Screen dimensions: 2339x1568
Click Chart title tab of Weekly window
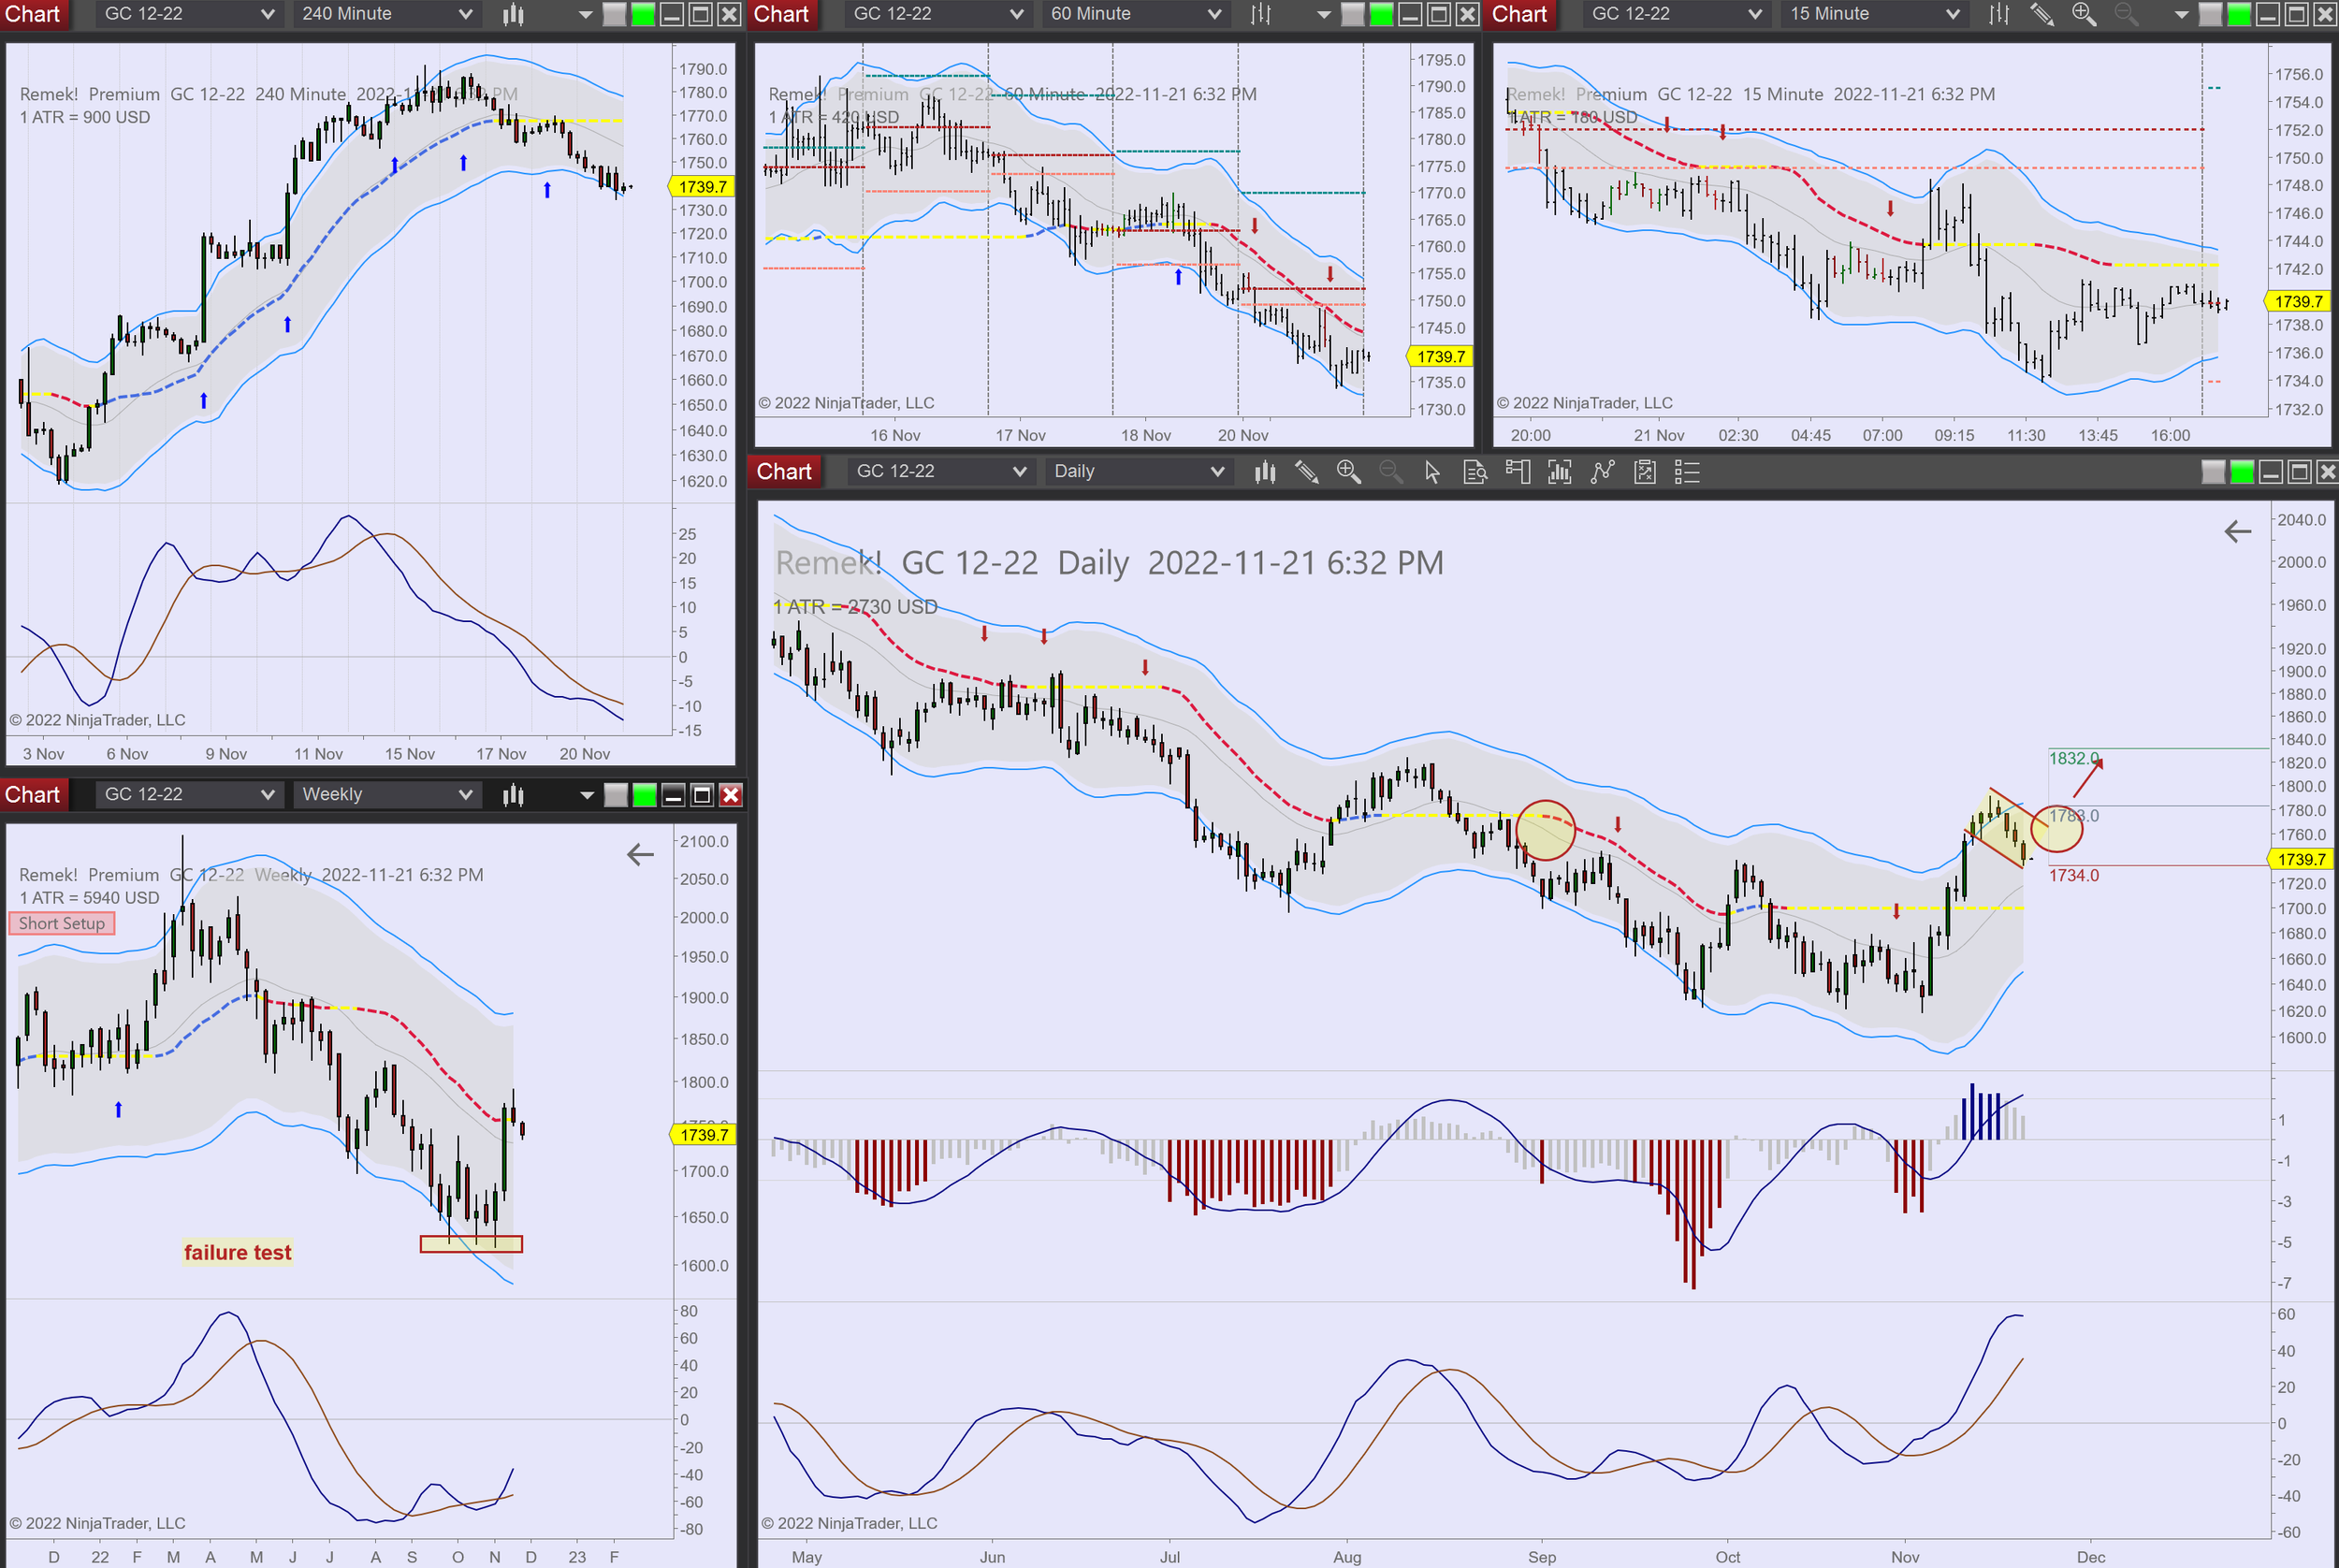click(x=34, y=795)
